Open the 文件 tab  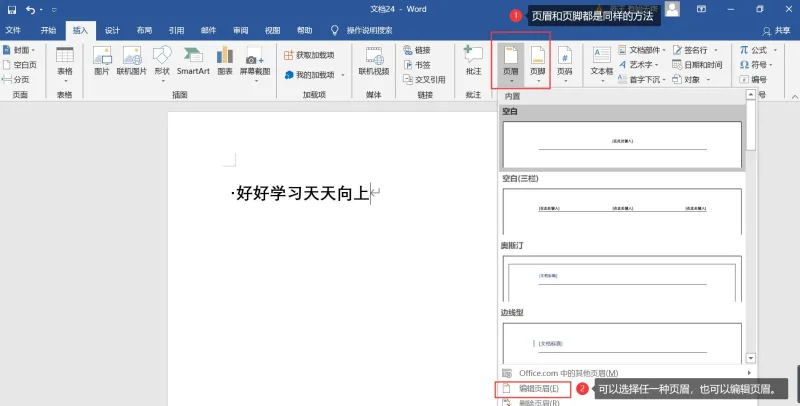click(x=13, y=31)
